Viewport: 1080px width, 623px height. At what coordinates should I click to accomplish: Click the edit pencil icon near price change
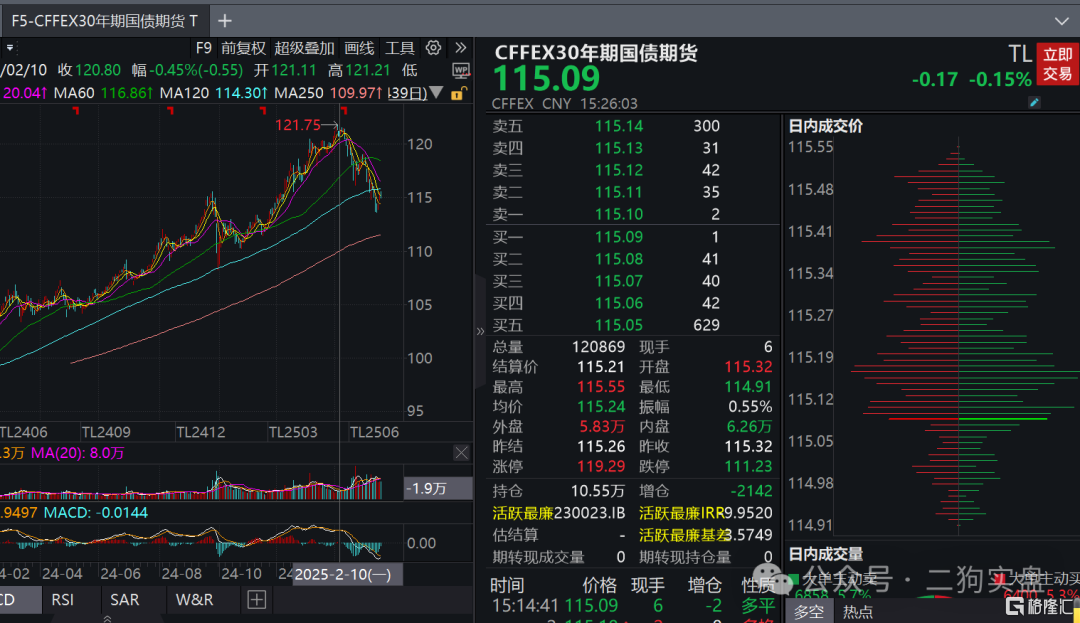point(1034,103)
